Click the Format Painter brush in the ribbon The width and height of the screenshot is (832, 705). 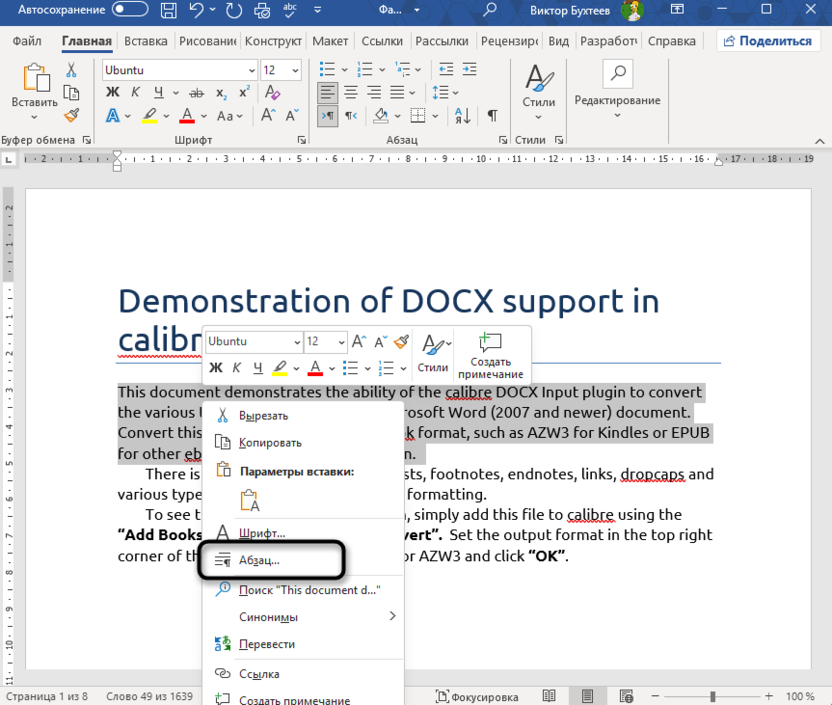click(72, 115)
